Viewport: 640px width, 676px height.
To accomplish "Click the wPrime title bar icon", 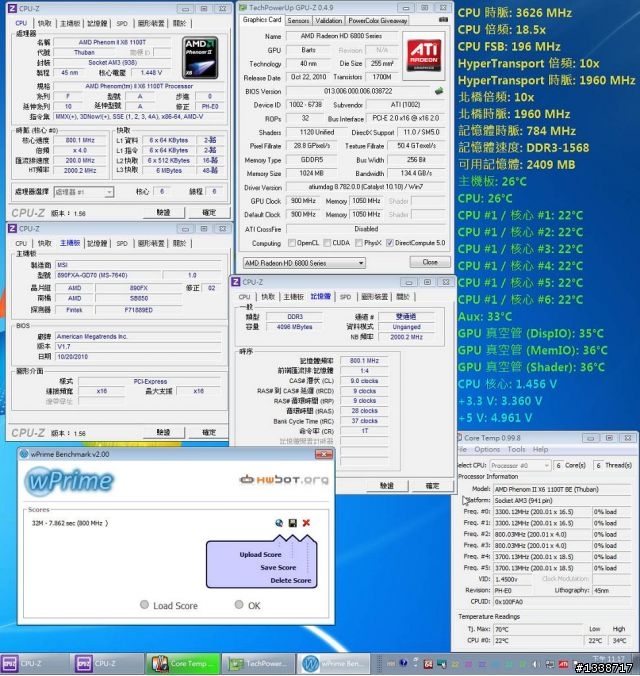I will [x=24, y=454].
